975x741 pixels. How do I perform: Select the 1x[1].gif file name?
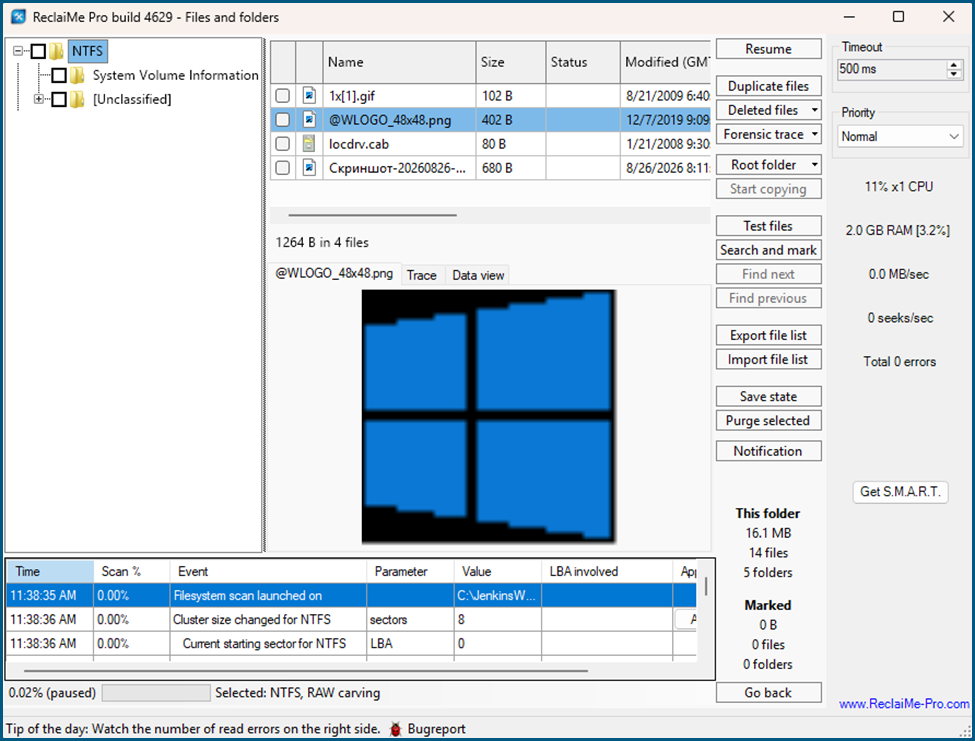(352, 96)
